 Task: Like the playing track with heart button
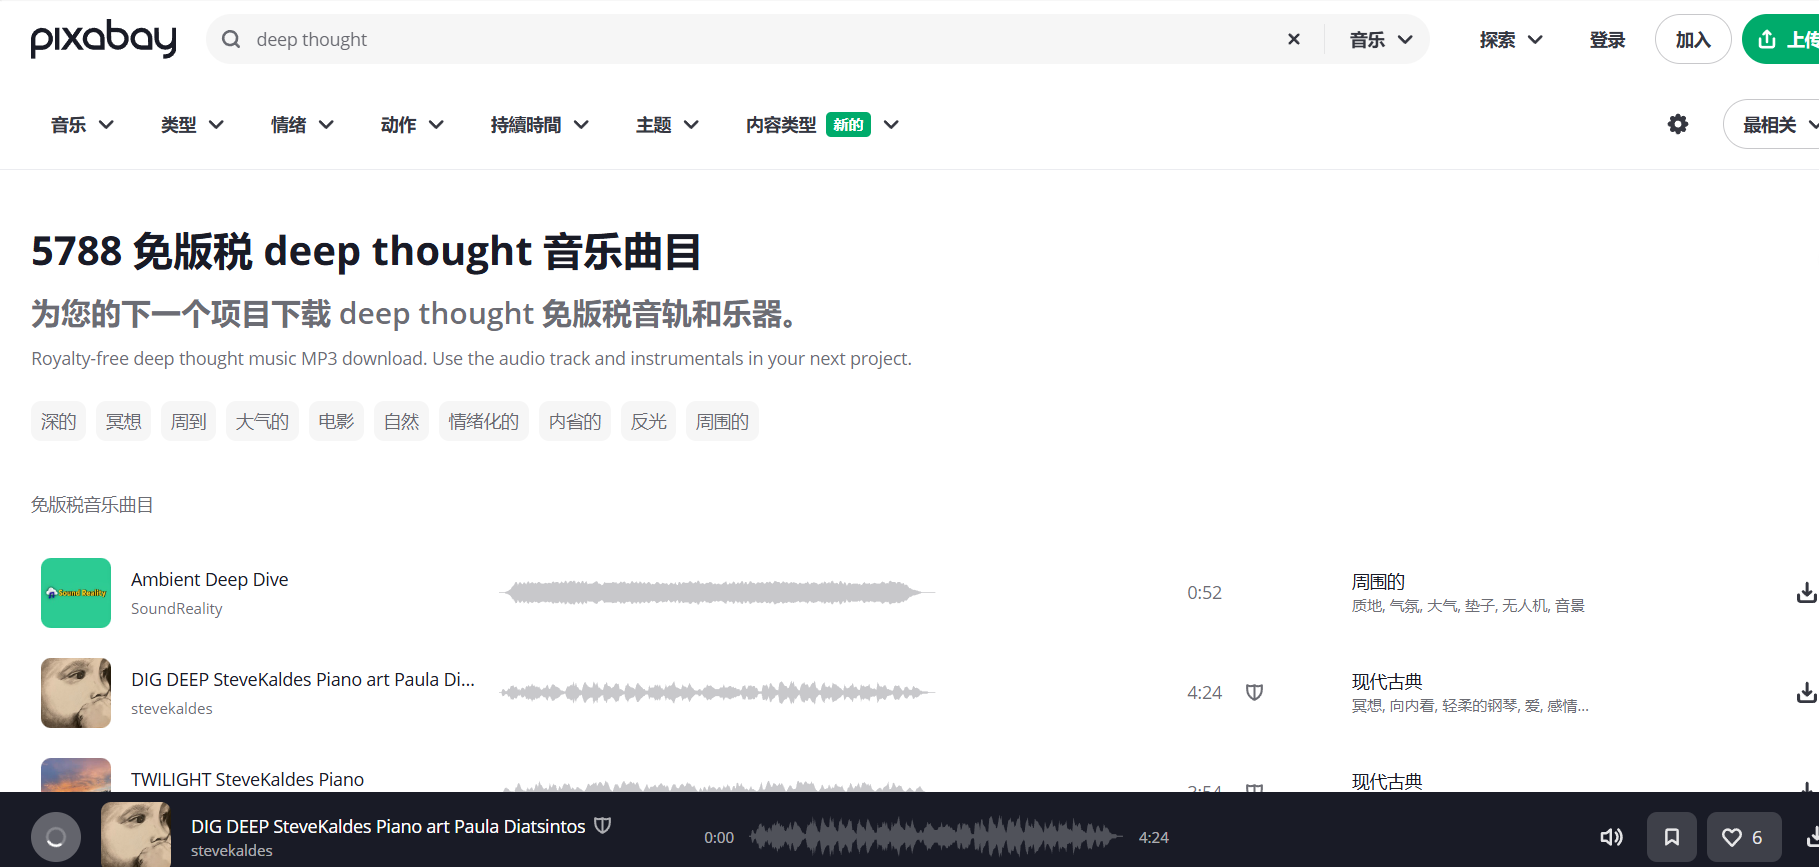[1743, 837]
